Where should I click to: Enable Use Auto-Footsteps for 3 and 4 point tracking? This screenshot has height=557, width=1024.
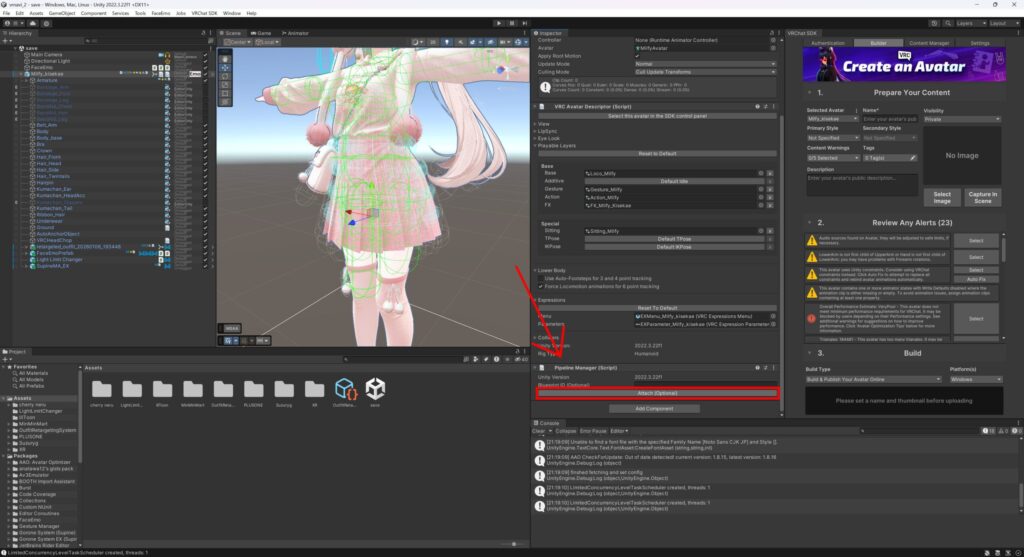point(541,277)
